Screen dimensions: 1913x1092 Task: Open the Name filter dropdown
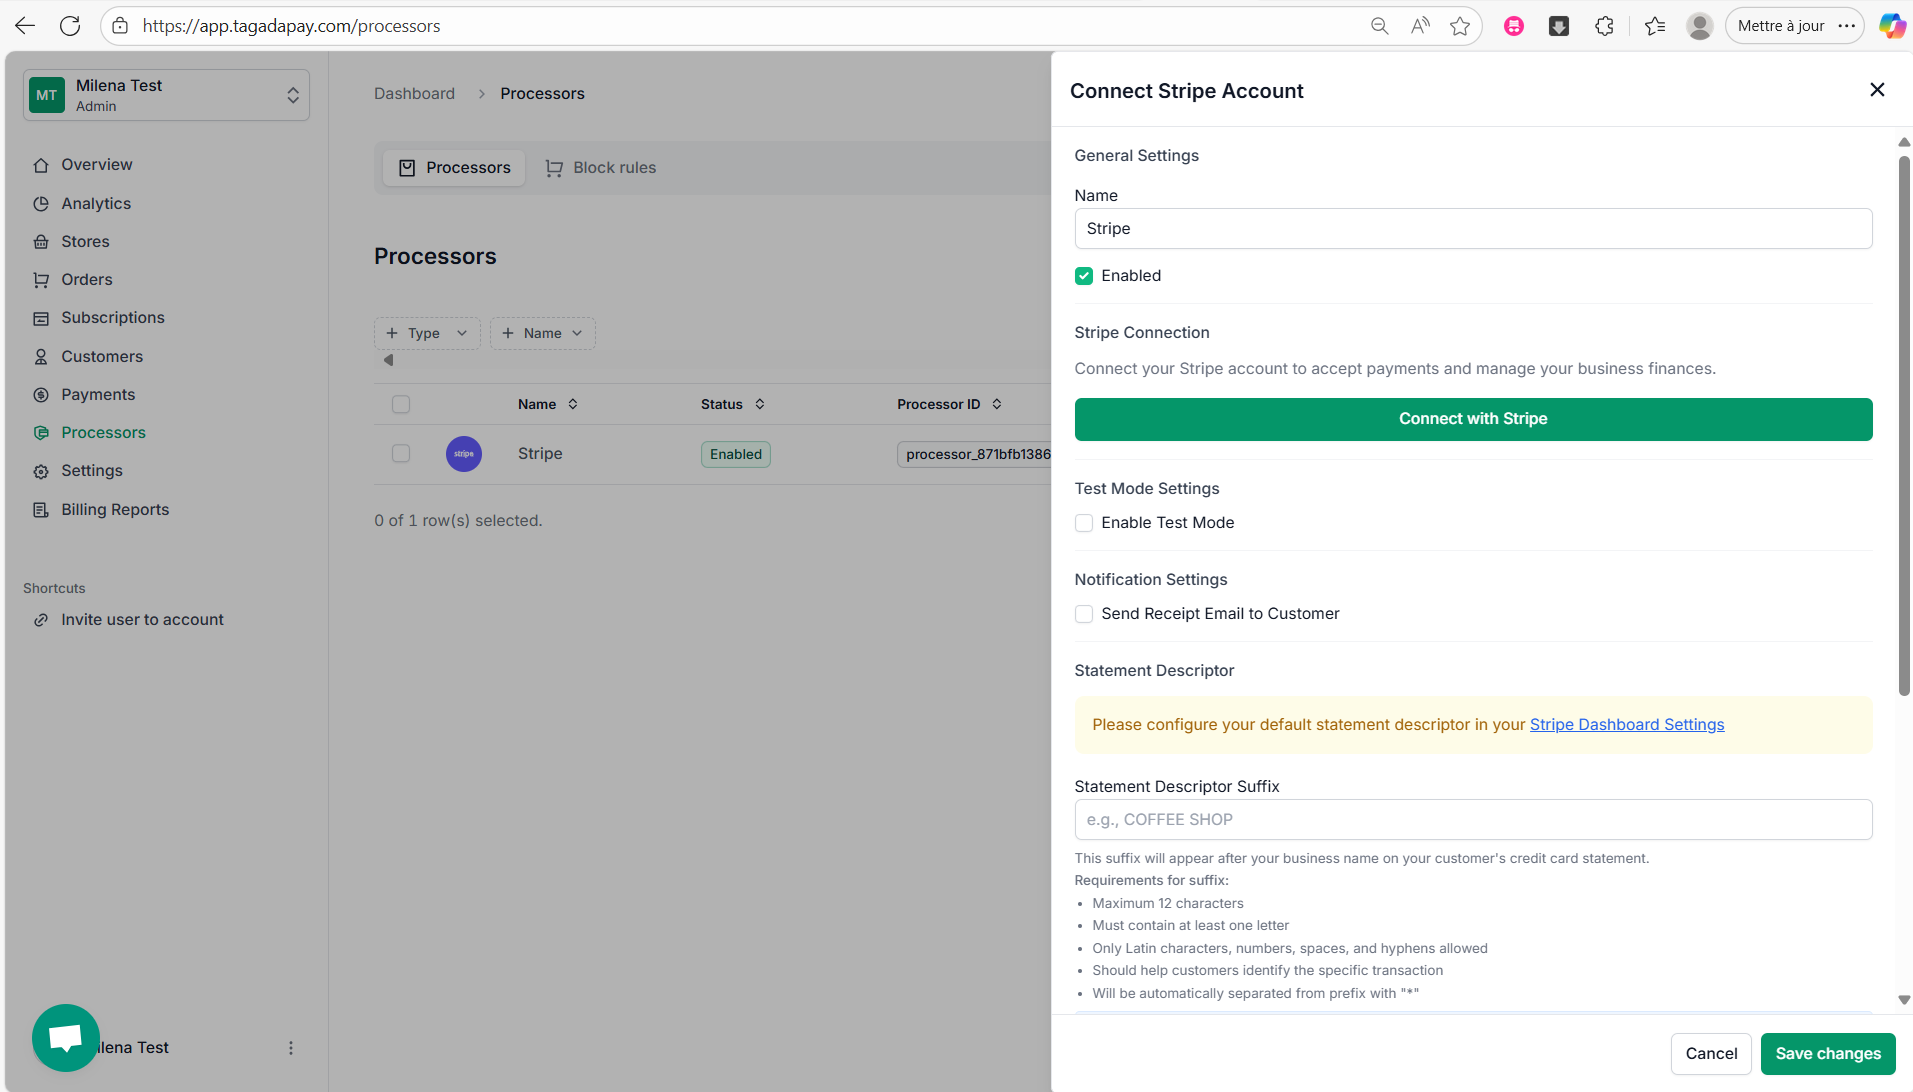click(x=543, y=333)
